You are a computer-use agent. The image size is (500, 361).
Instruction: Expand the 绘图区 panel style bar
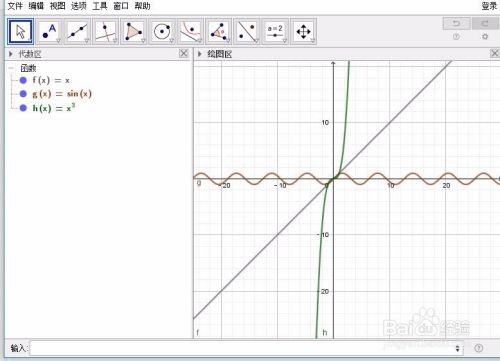click(200, 54)
